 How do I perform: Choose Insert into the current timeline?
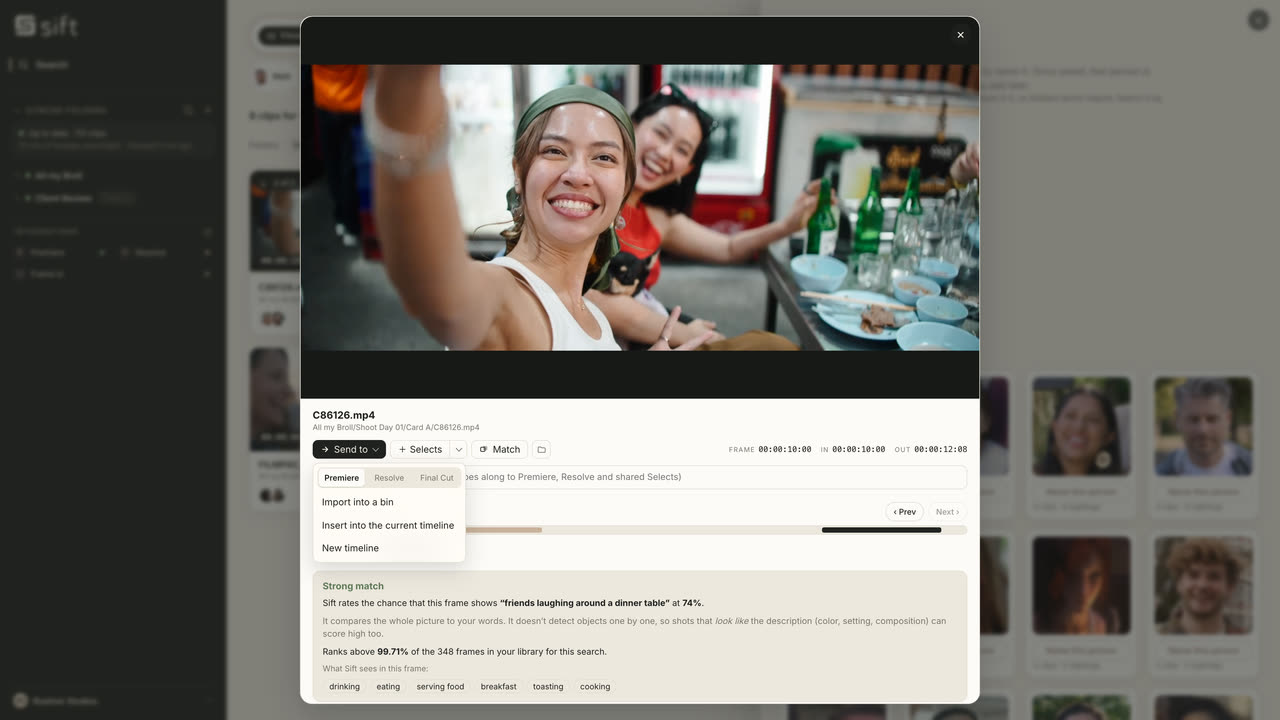click(x=389, y=525)
